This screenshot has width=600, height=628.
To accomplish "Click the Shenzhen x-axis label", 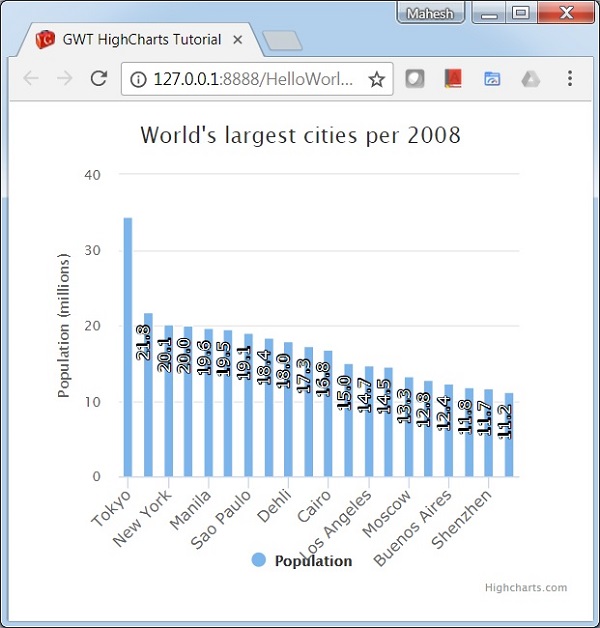I will tap(461, 519).
